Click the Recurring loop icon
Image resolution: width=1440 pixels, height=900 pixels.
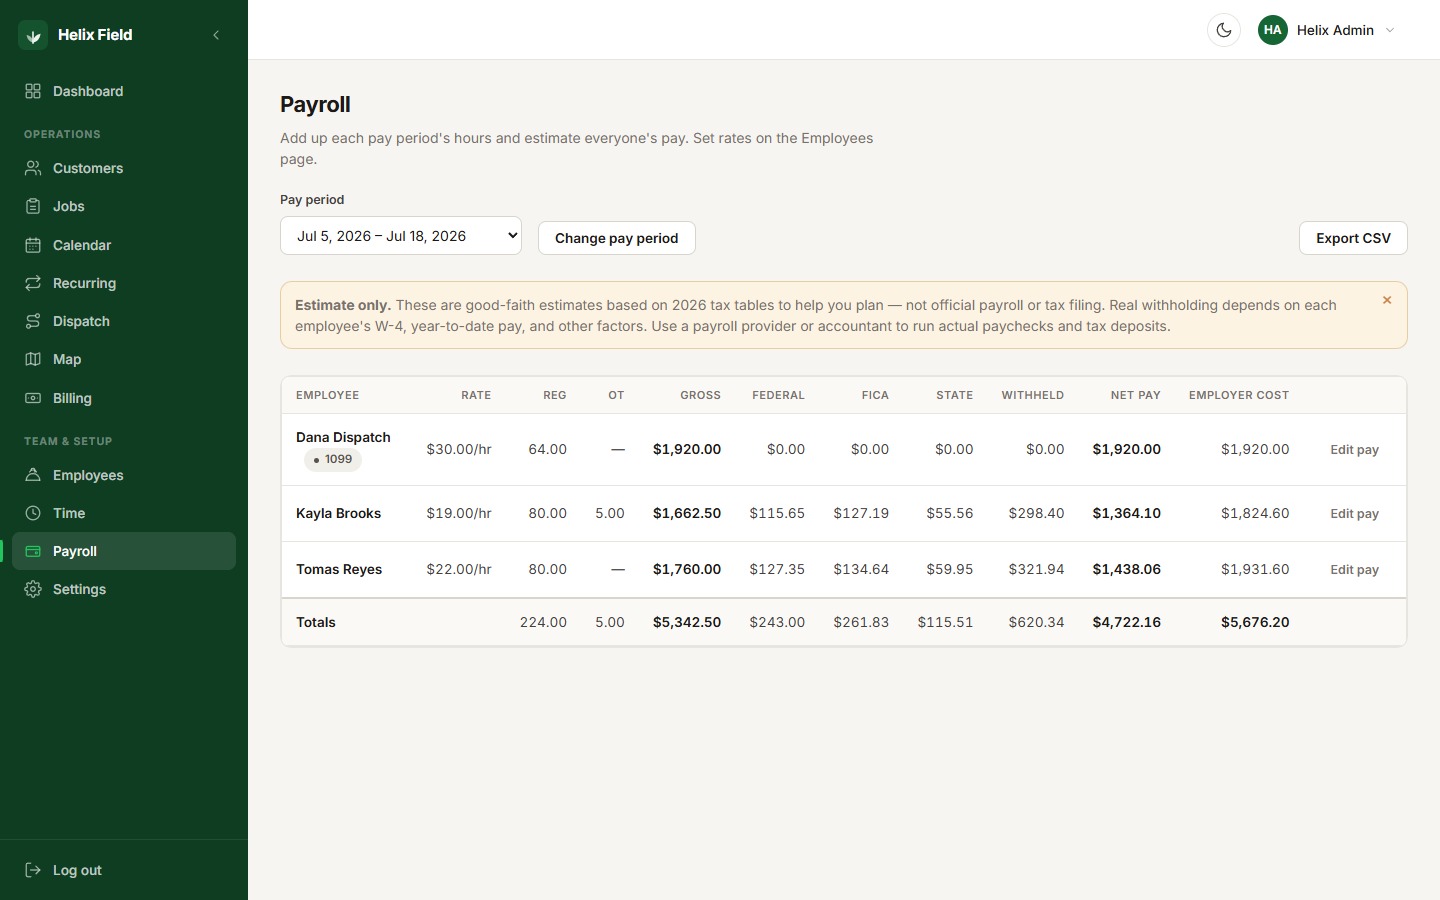coord(33,283)
